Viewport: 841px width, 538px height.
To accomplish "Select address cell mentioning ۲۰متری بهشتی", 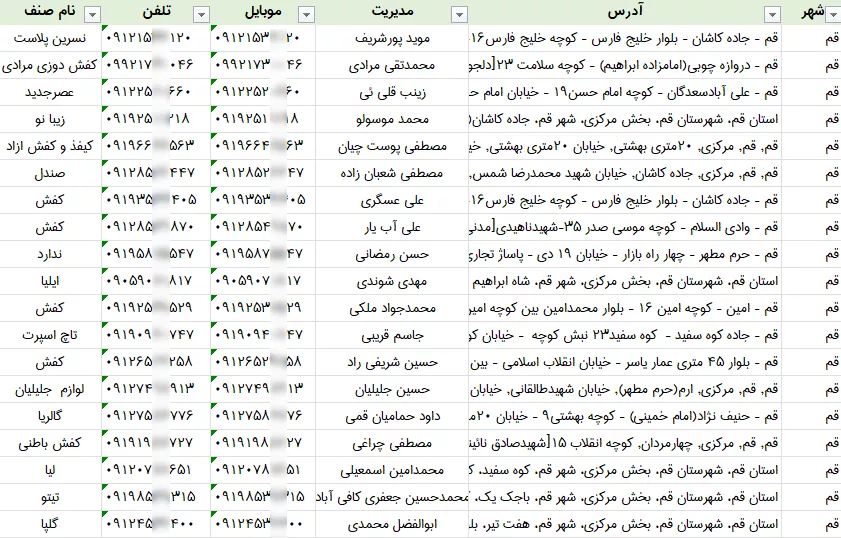I will [625, 146].
